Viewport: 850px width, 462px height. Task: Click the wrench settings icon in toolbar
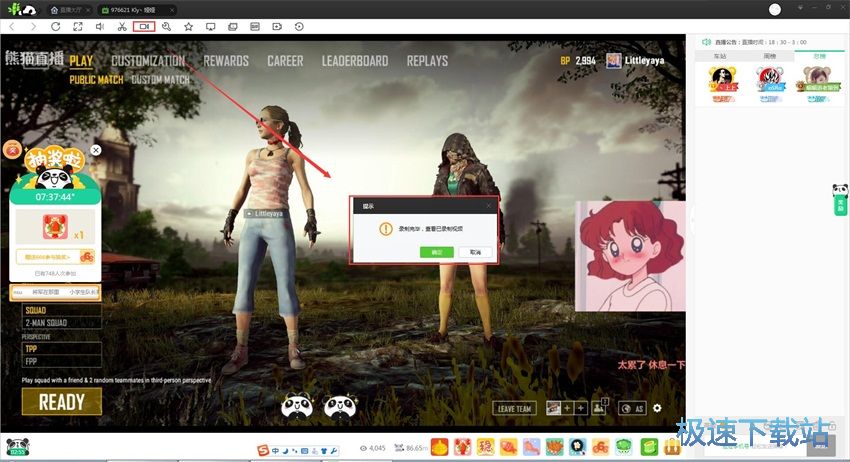pos(166,27)
